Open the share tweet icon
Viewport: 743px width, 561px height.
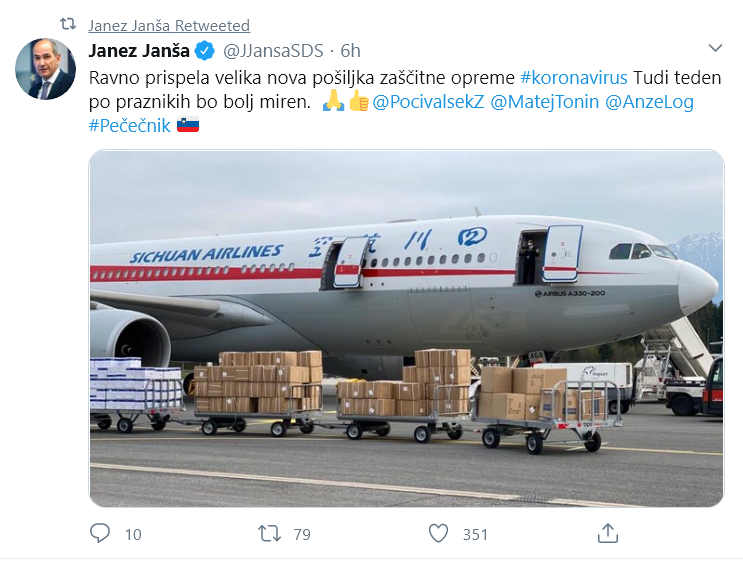(607, 534)
